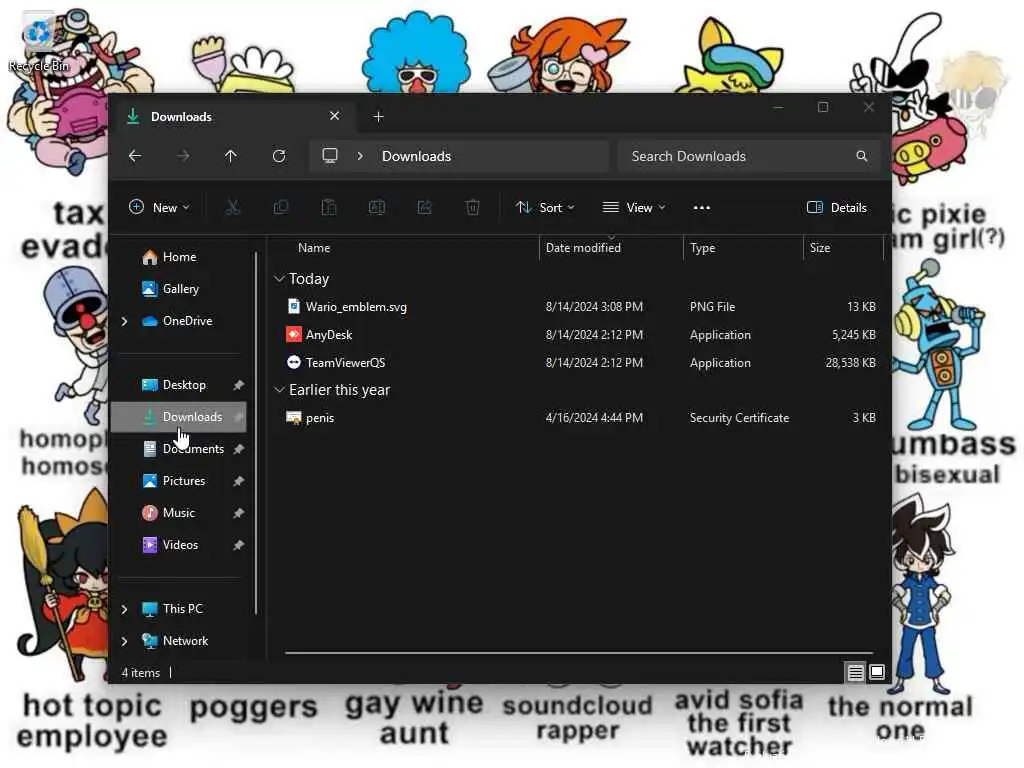The width and height of the screenshot is (1024, 768).
Task: Click the Rename toolbar icon
Action: coord(377,208)
